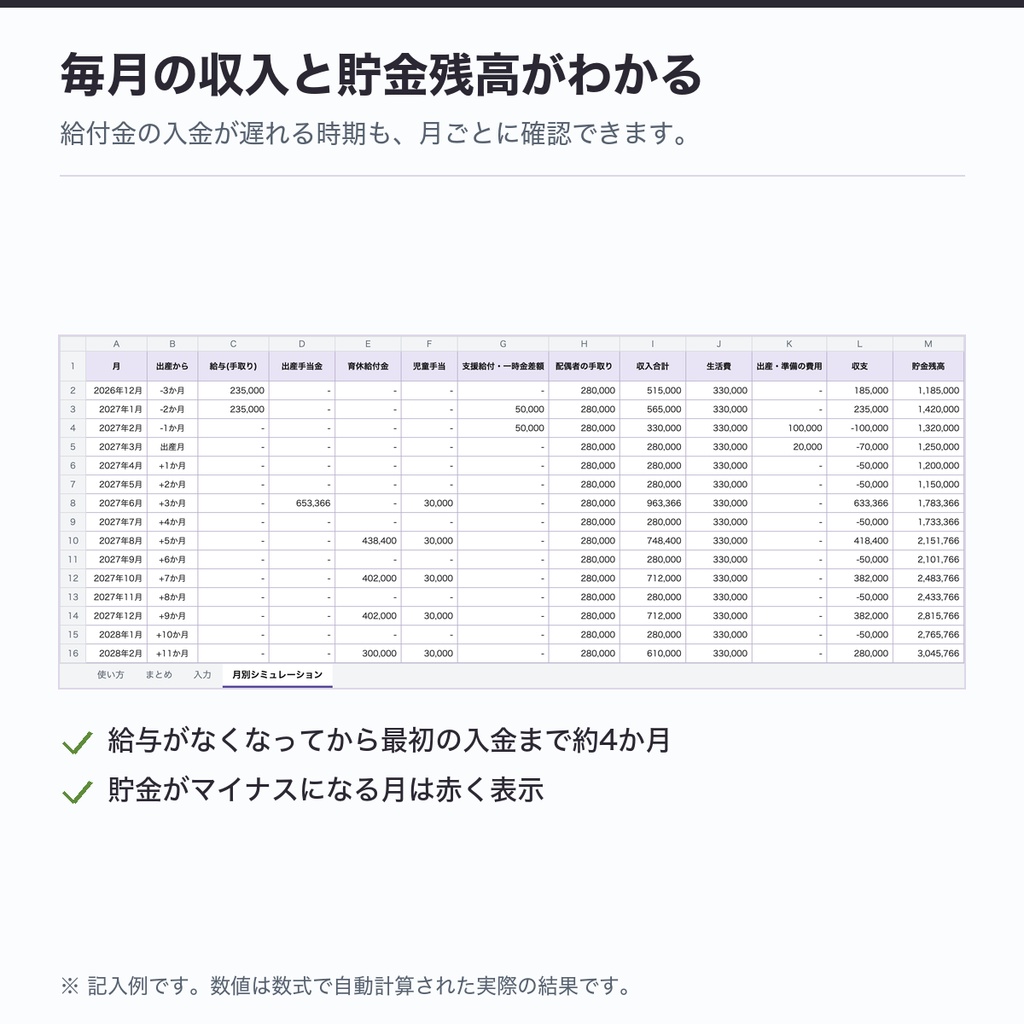Select the 418,400 収支 cell
The width and height of the screenshot is (1024, 1024).
coord(859,541)
